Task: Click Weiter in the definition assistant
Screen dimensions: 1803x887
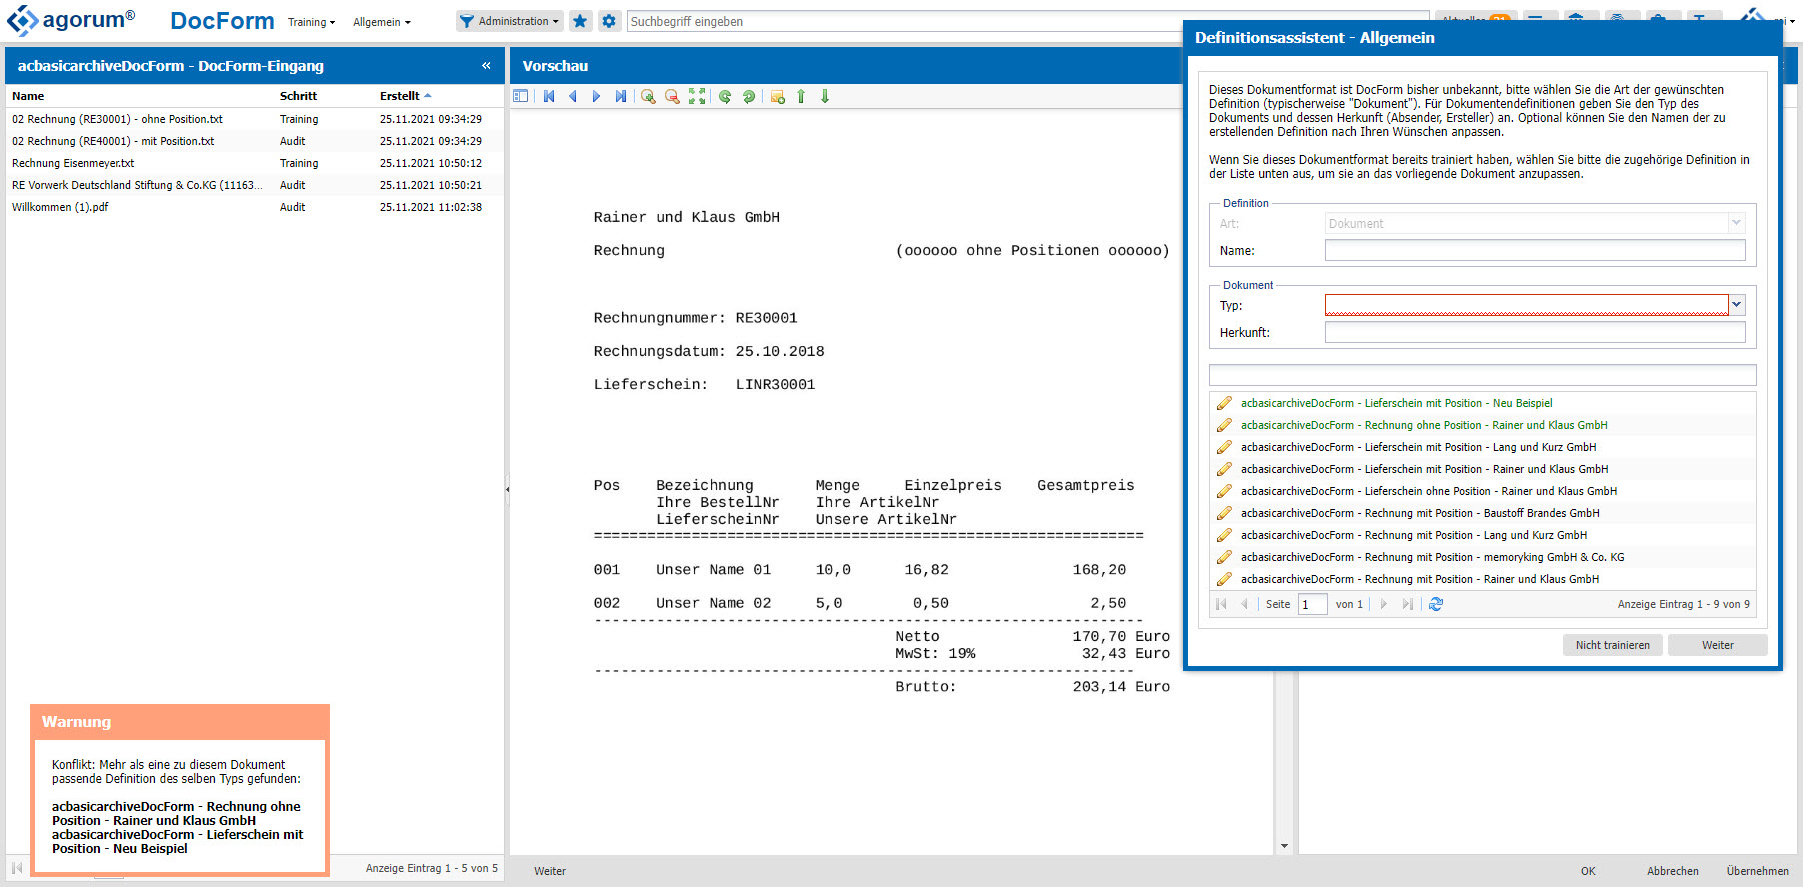Action: coord(1718,645)
